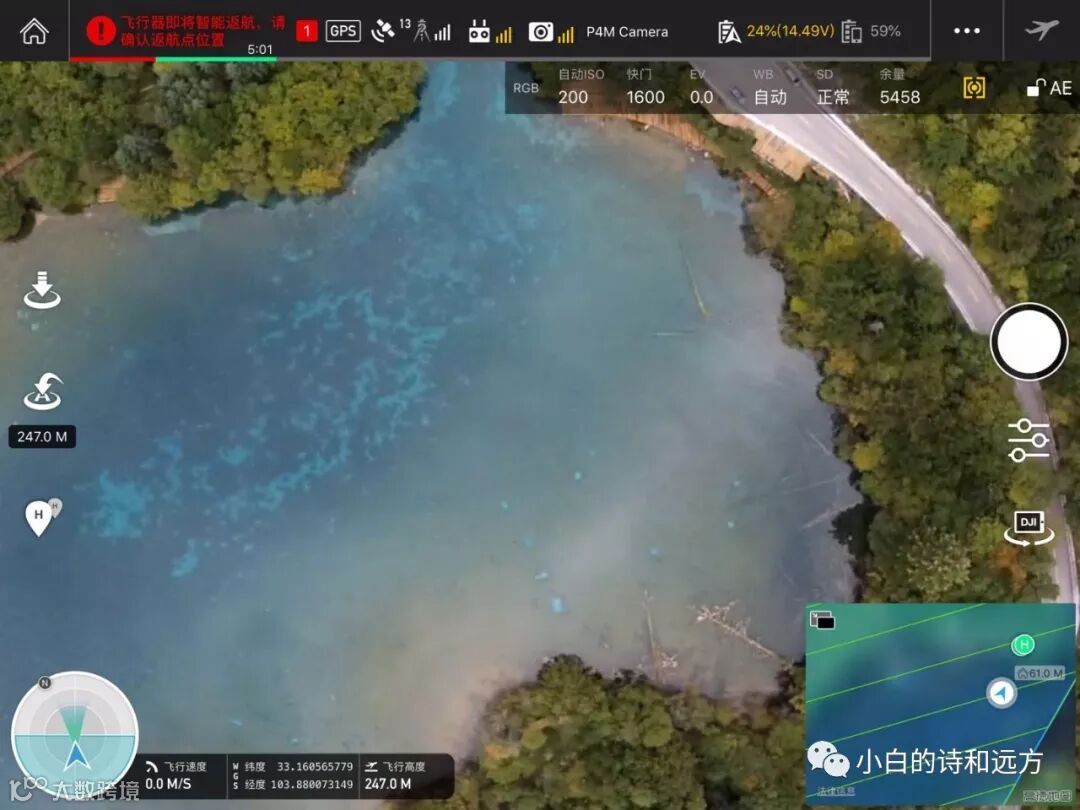Select the RGB camera mode label
This screenshot has width=1080, height=810.
point(526,88)
